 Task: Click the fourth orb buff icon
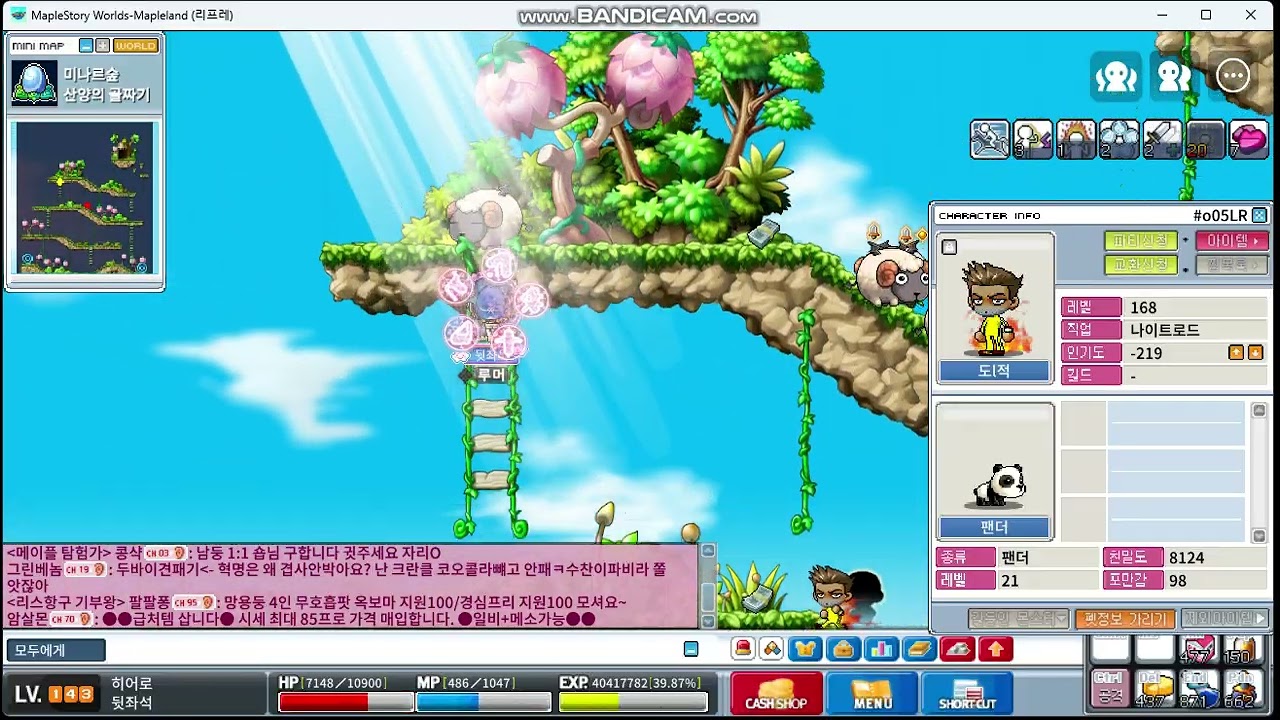1119,139
